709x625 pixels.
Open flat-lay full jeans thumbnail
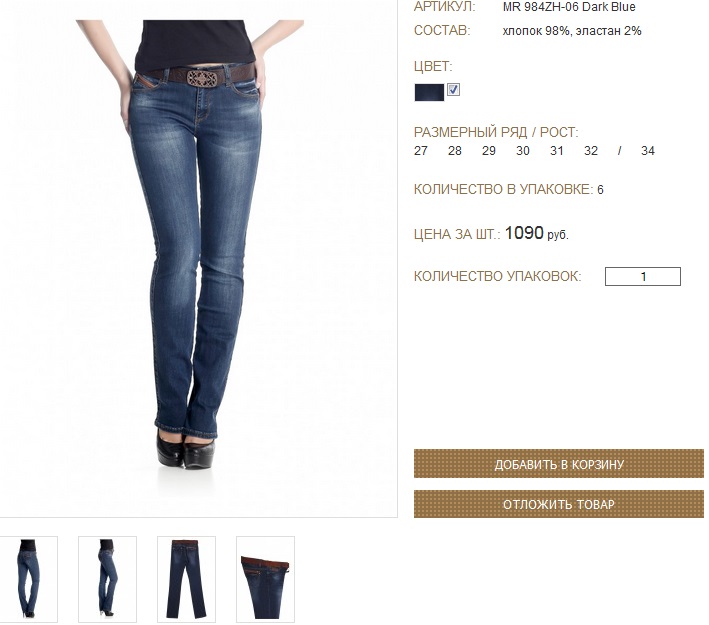coord(186,579)
